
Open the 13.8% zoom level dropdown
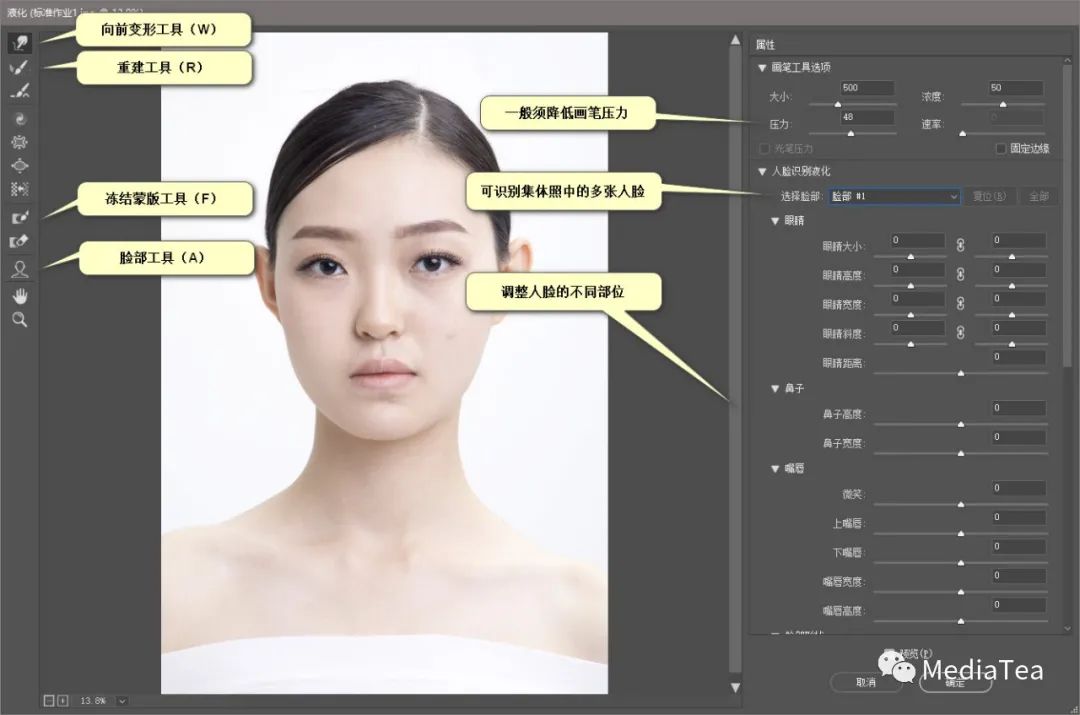point(122,701)
